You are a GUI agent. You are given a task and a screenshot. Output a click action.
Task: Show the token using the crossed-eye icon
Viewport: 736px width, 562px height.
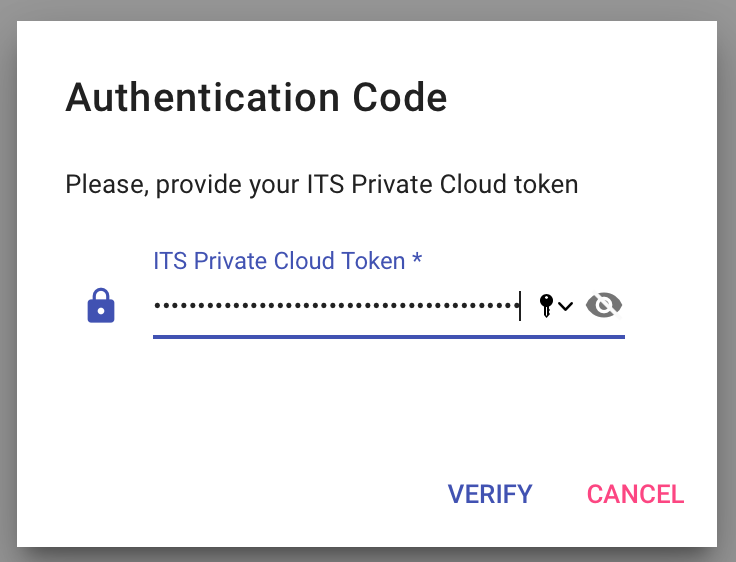(x=604, y=305)
